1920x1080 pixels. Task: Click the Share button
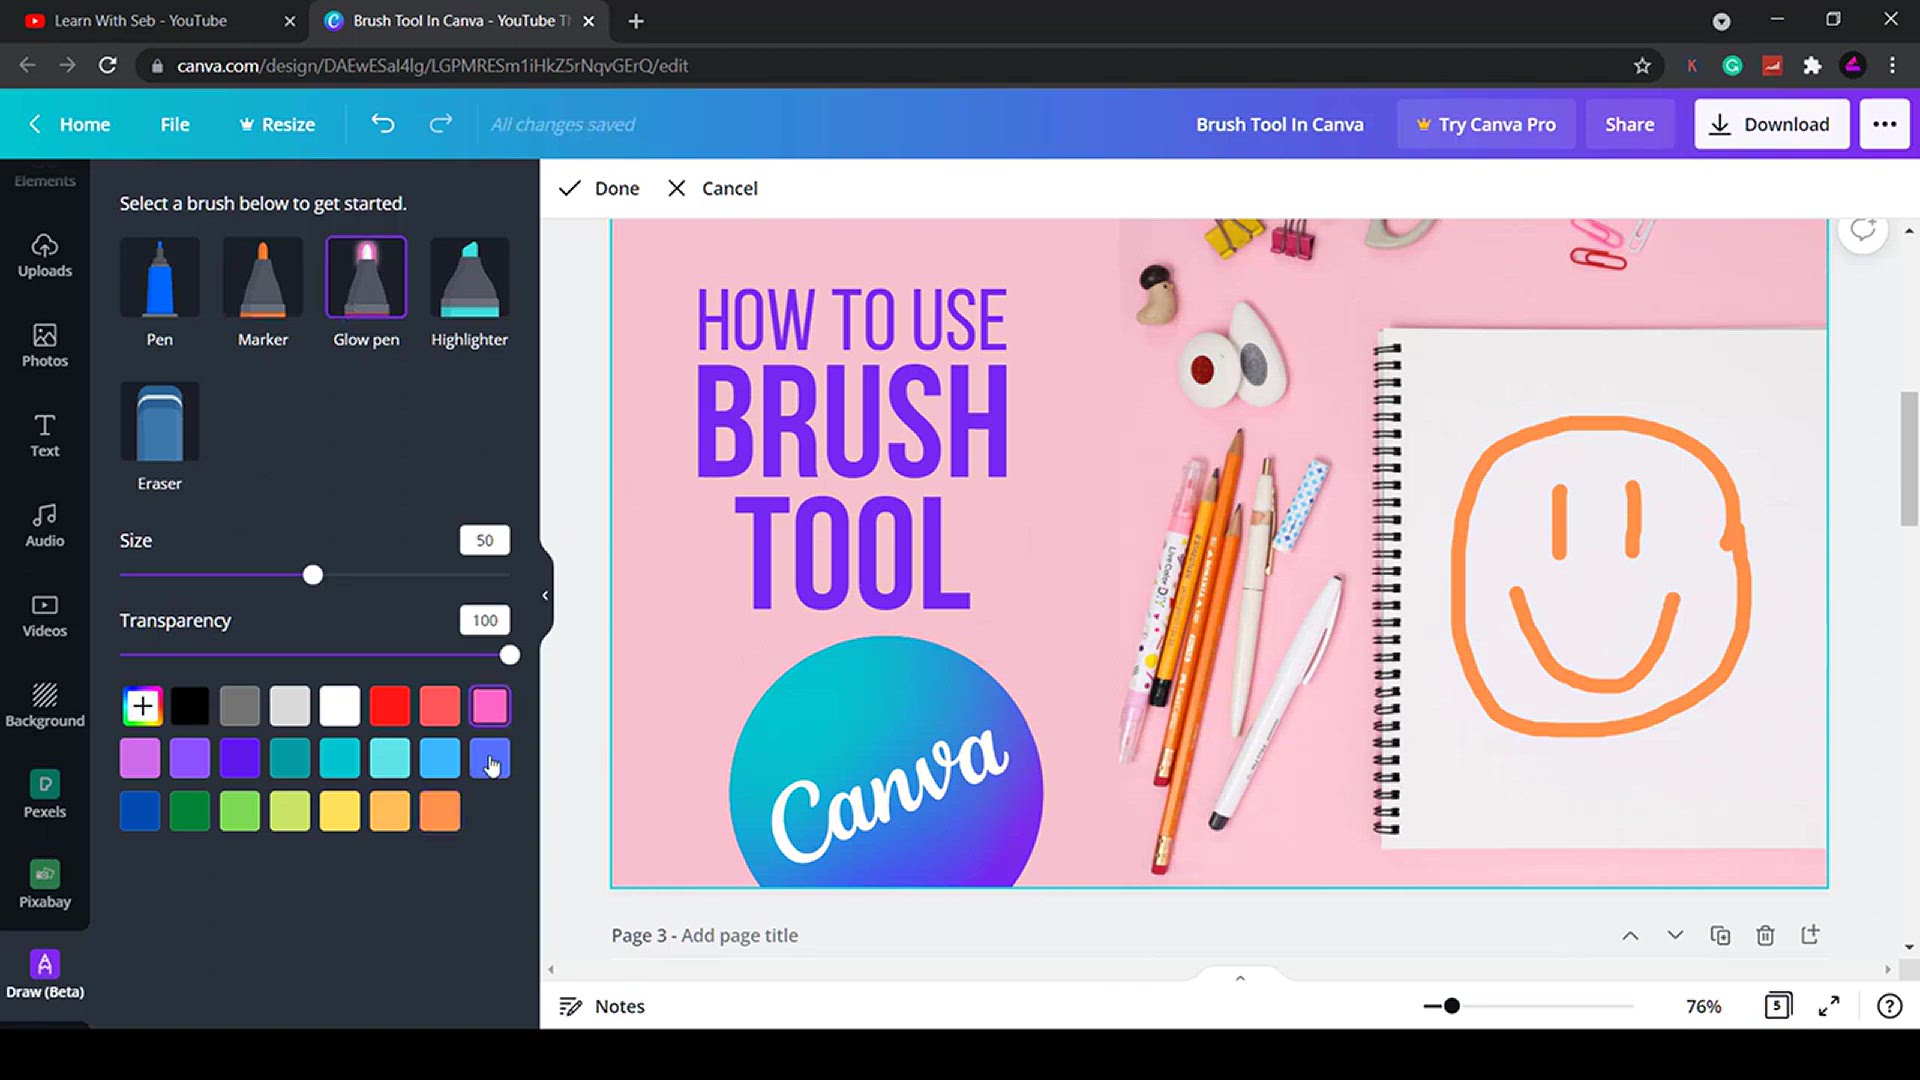pyautogui.click(x=1630, y=124)
